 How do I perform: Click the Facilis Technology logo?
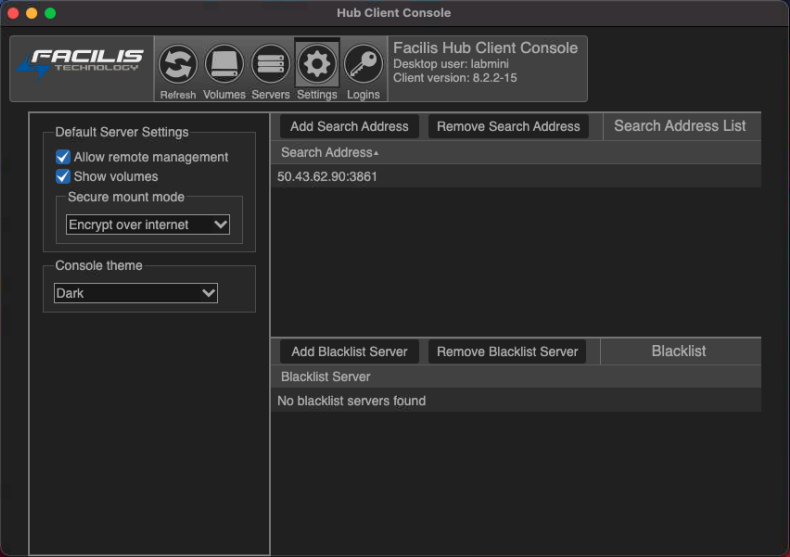pos(81,65)
